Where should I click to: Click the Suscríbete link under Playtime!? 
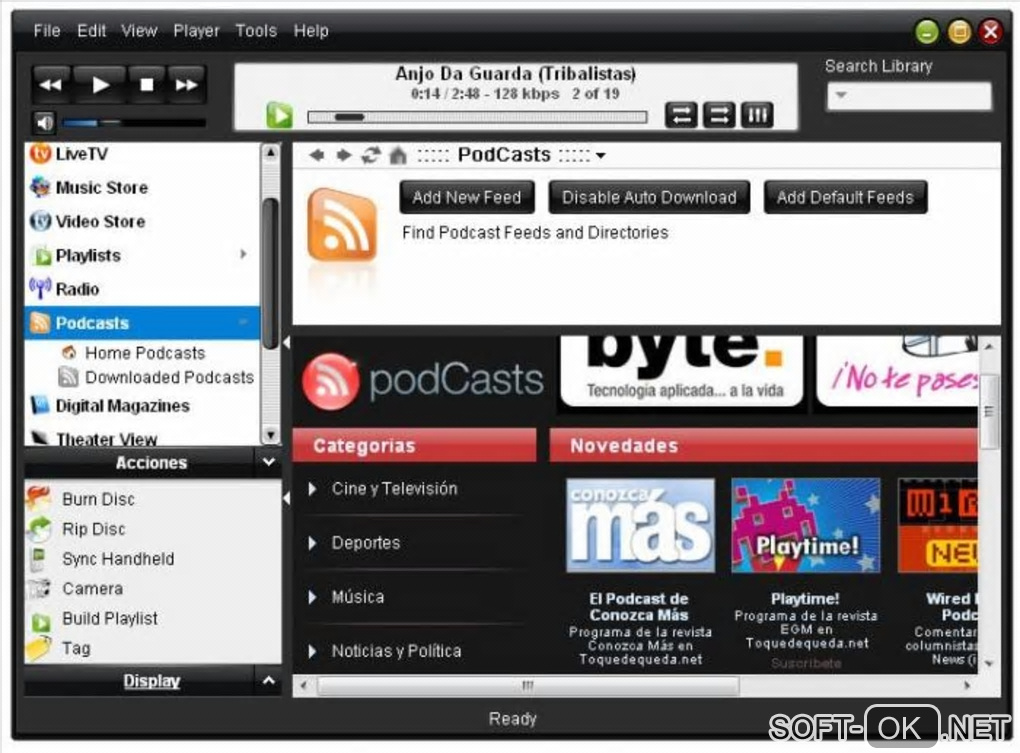click(x=806, y=663)
